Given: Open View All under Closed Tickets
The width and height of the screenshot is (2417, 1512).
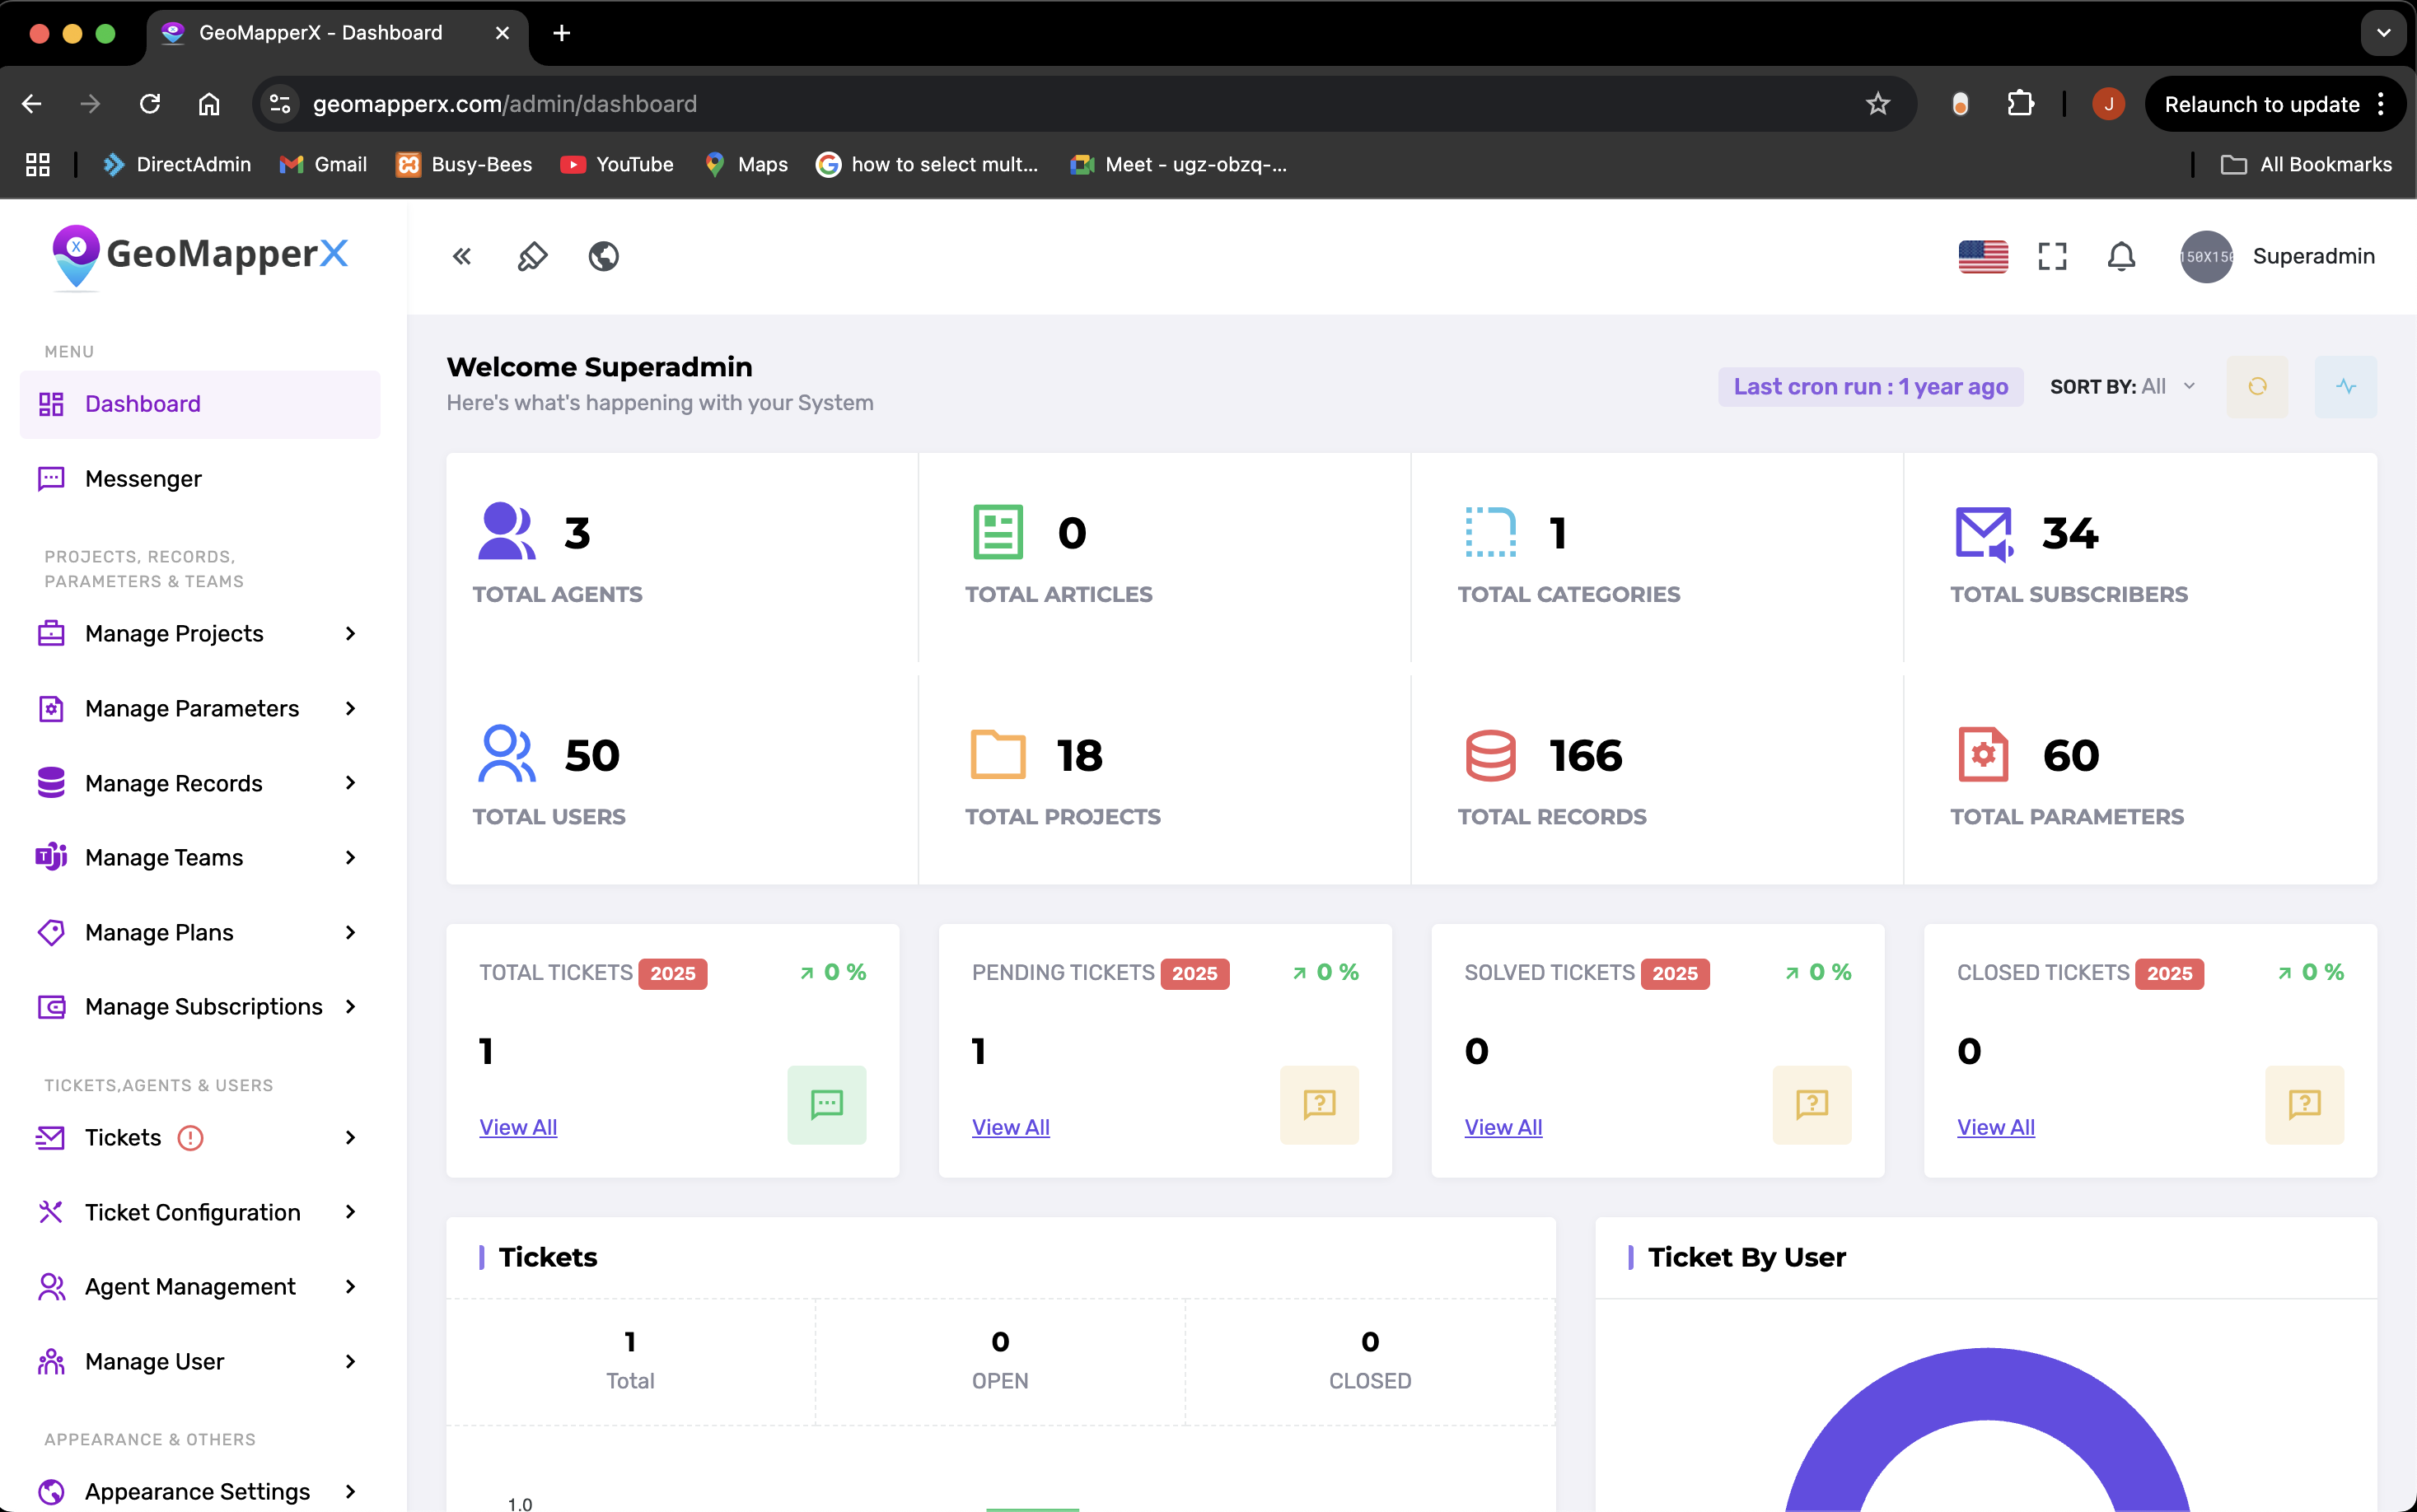Looking at the screenshot, I should click(x=1996, y=1128).
